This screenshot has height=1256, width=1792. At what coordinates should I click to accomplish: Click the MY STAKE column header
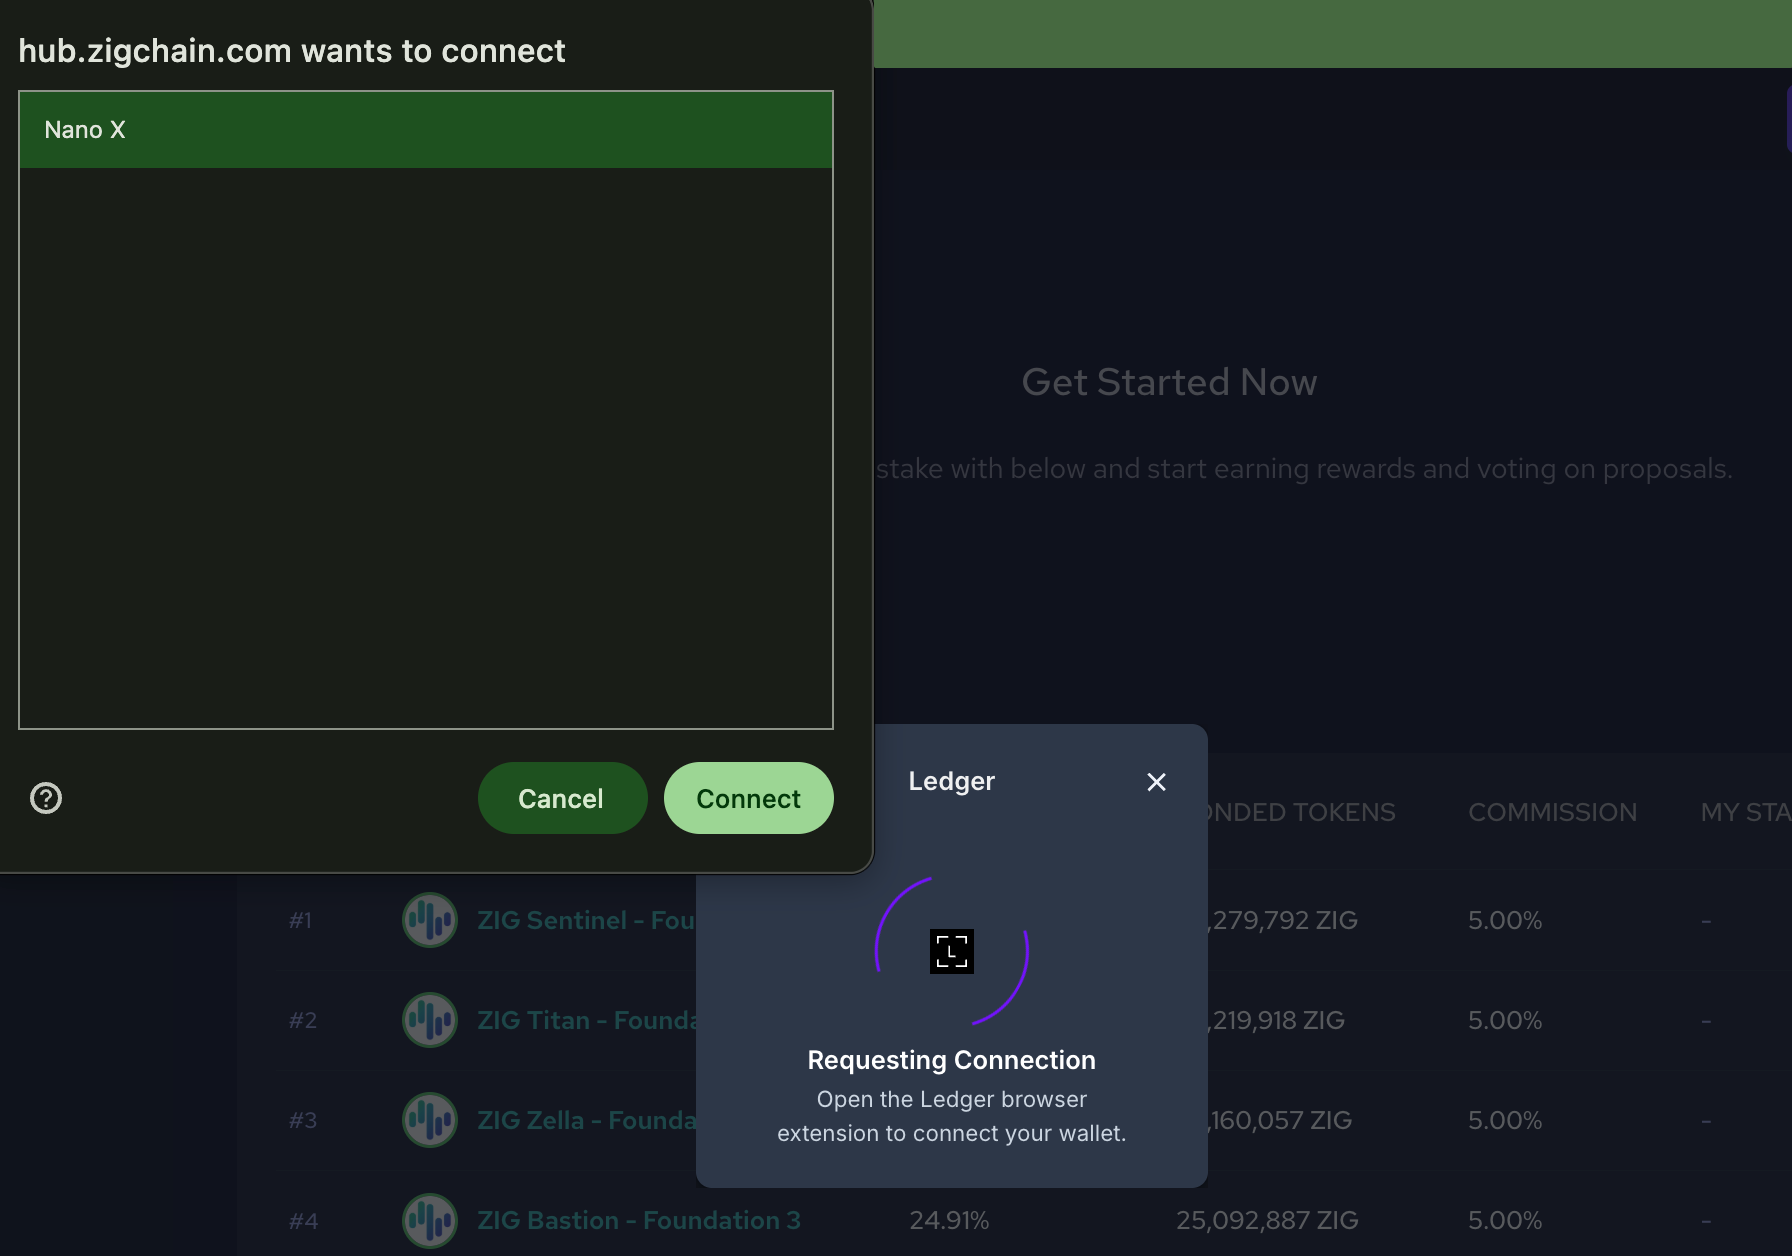(1744, 812)
